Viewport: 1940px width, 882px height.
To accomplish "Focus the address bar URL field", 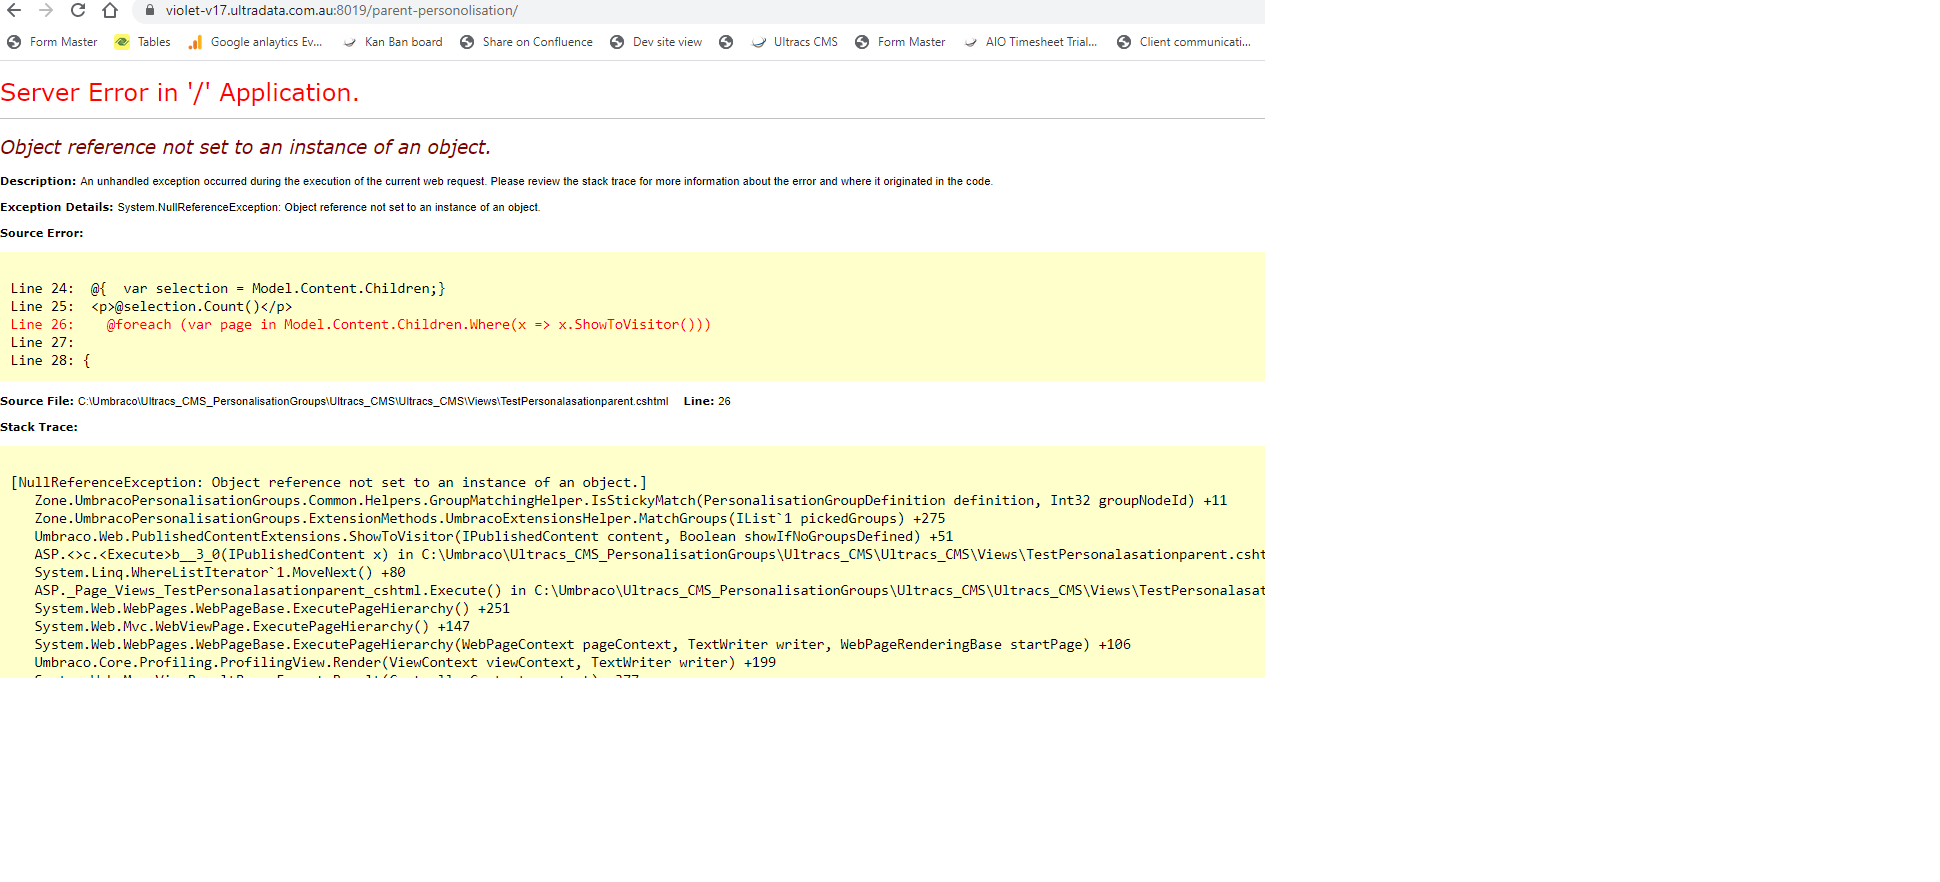I will [700, 10].
